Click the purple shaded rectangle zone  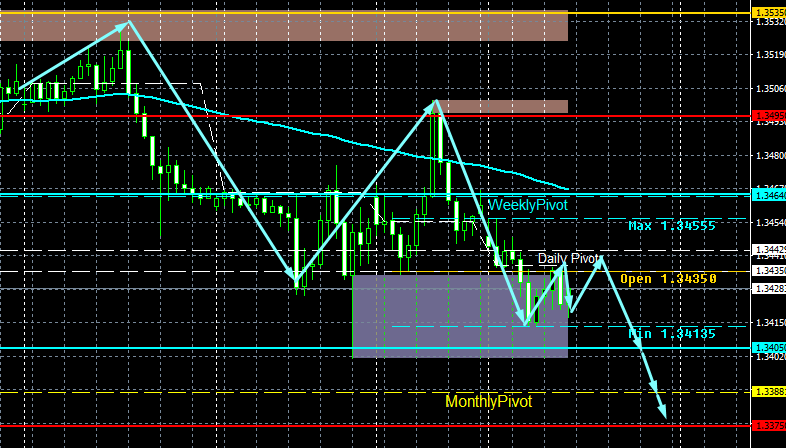[x=460, y=316]
